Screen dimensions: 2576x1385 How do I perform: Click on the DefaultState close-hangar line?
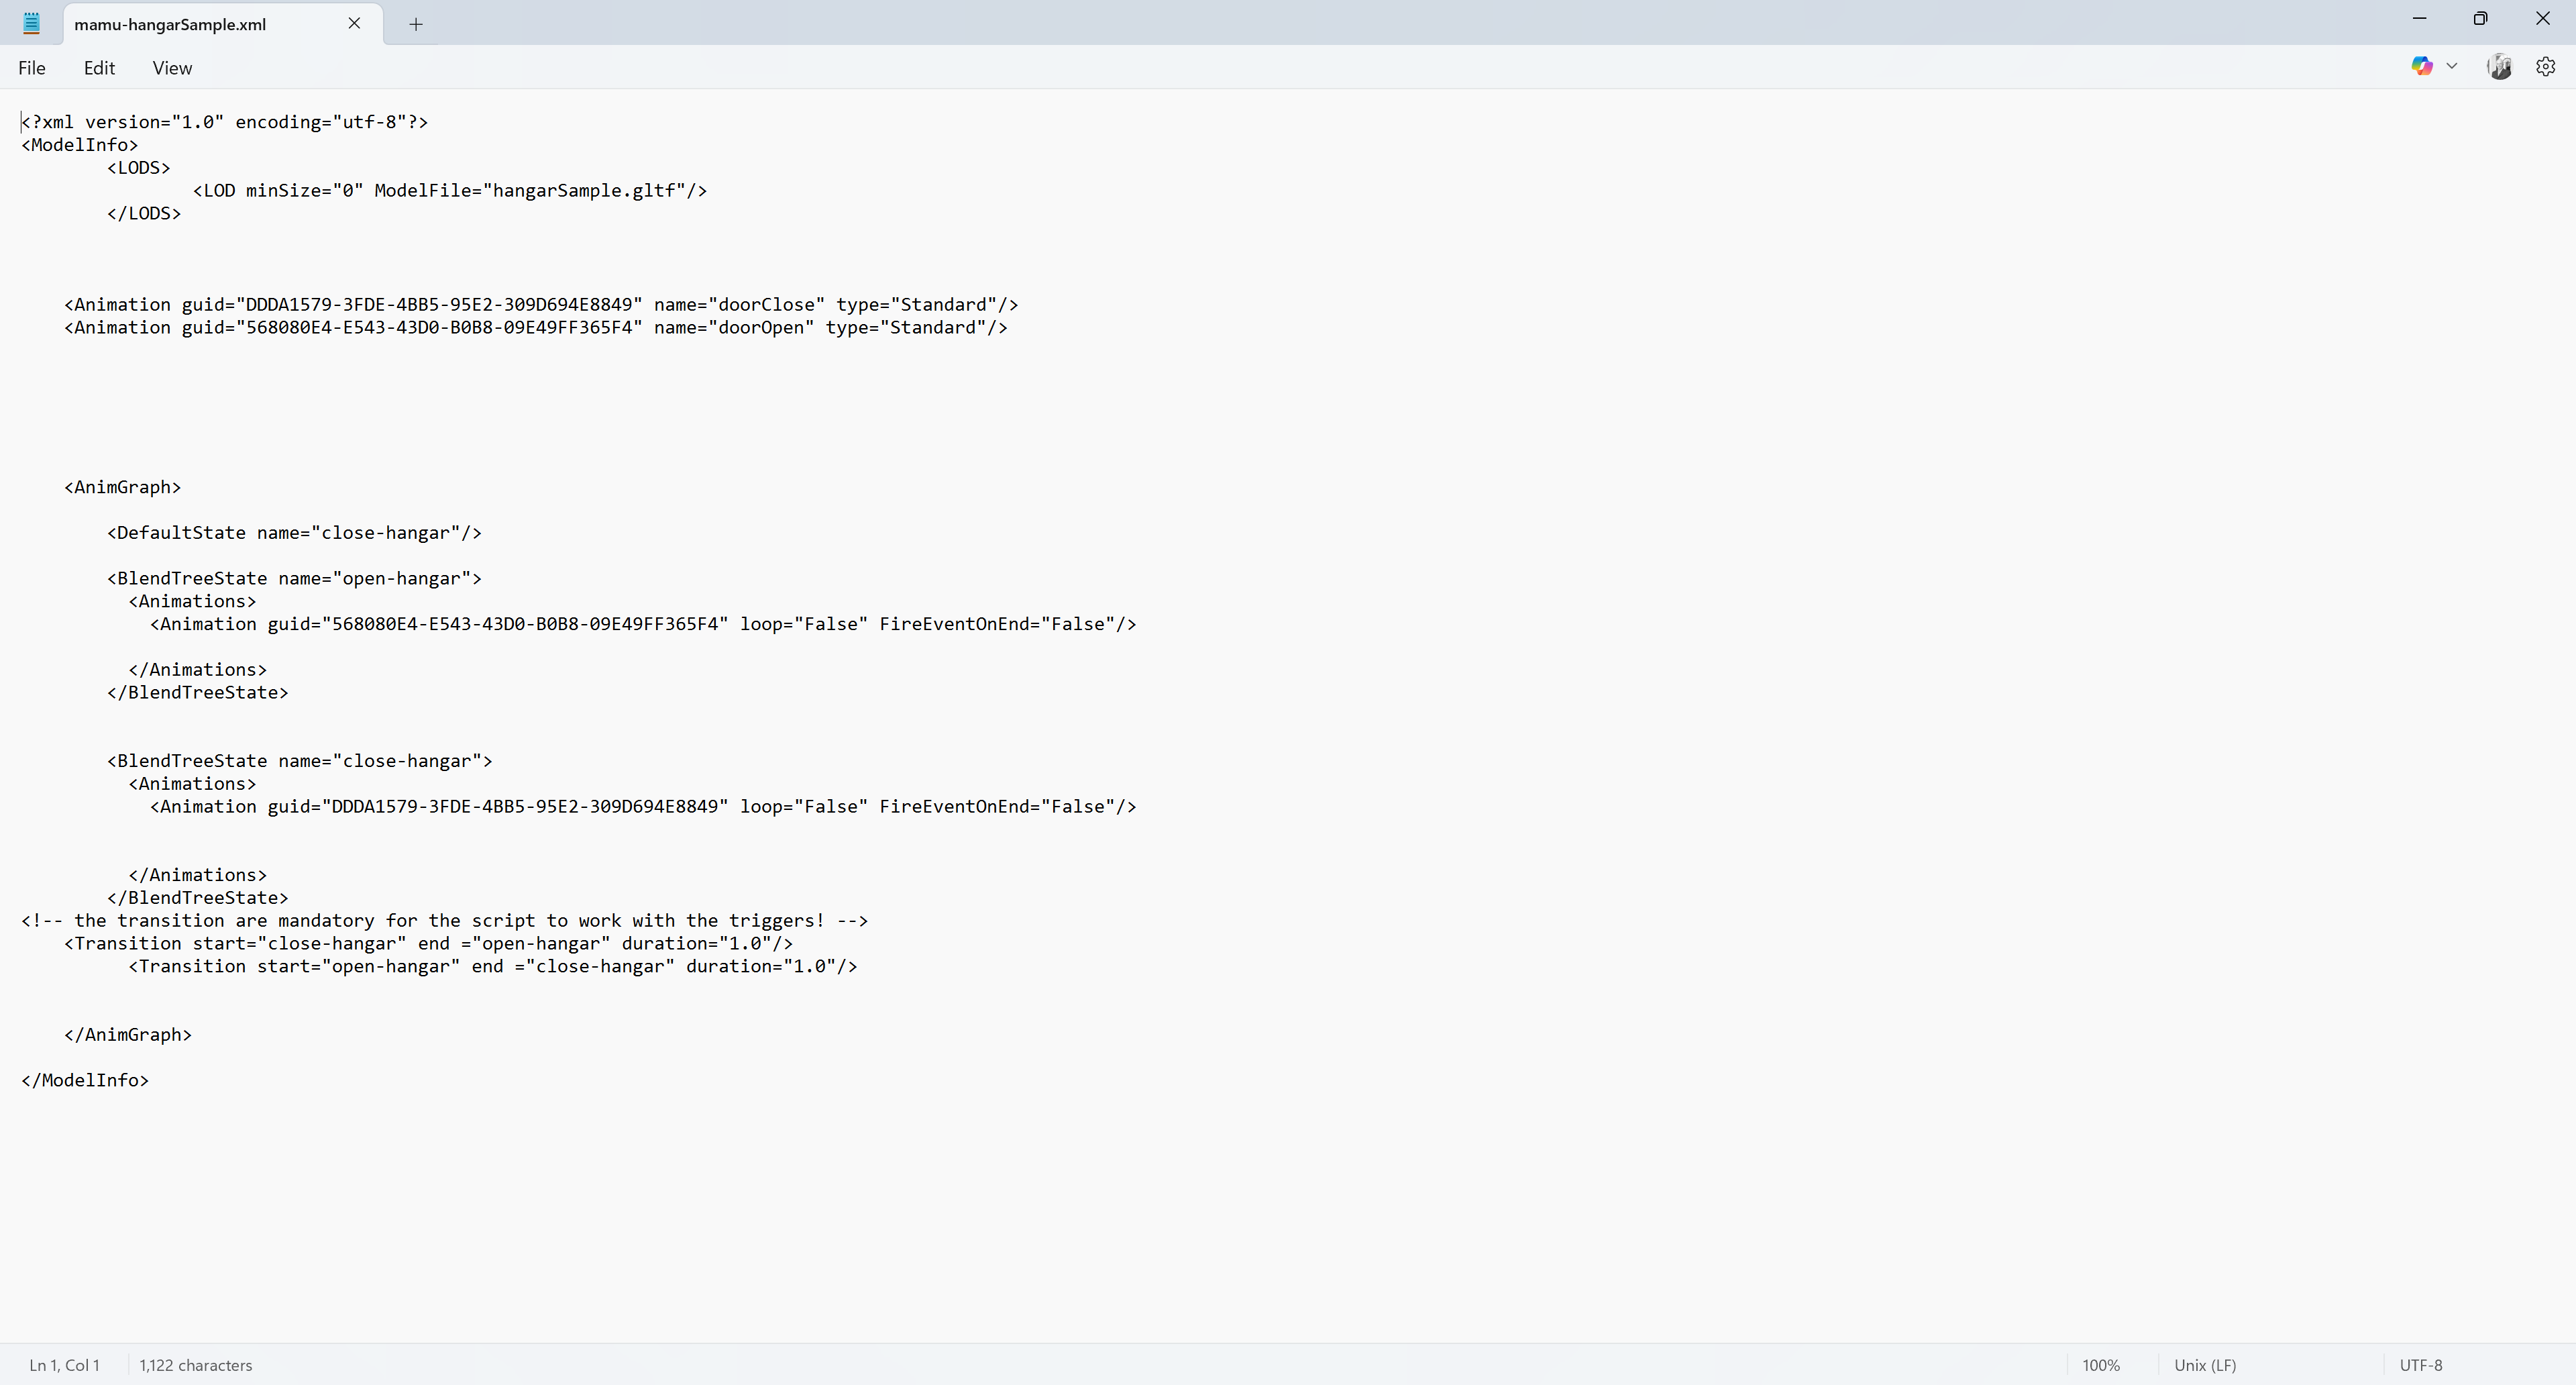(x=294, y=533)
